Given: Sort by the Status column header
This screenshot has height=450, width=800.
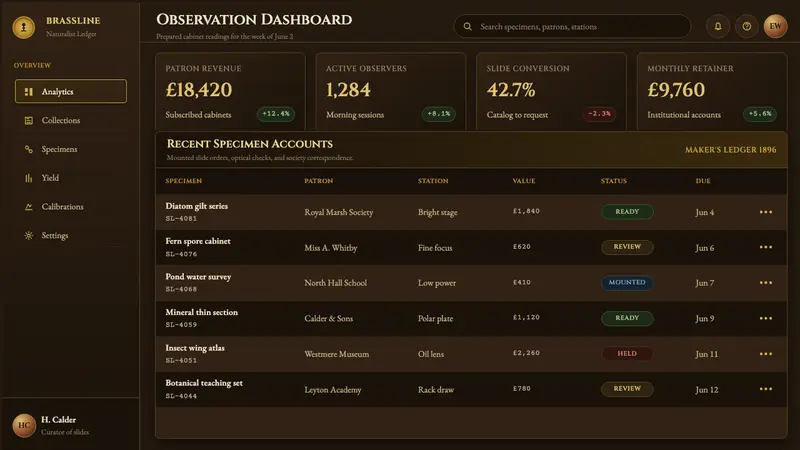Looking at the screenshot, I should pyautogui.click(x=614, y=181).
